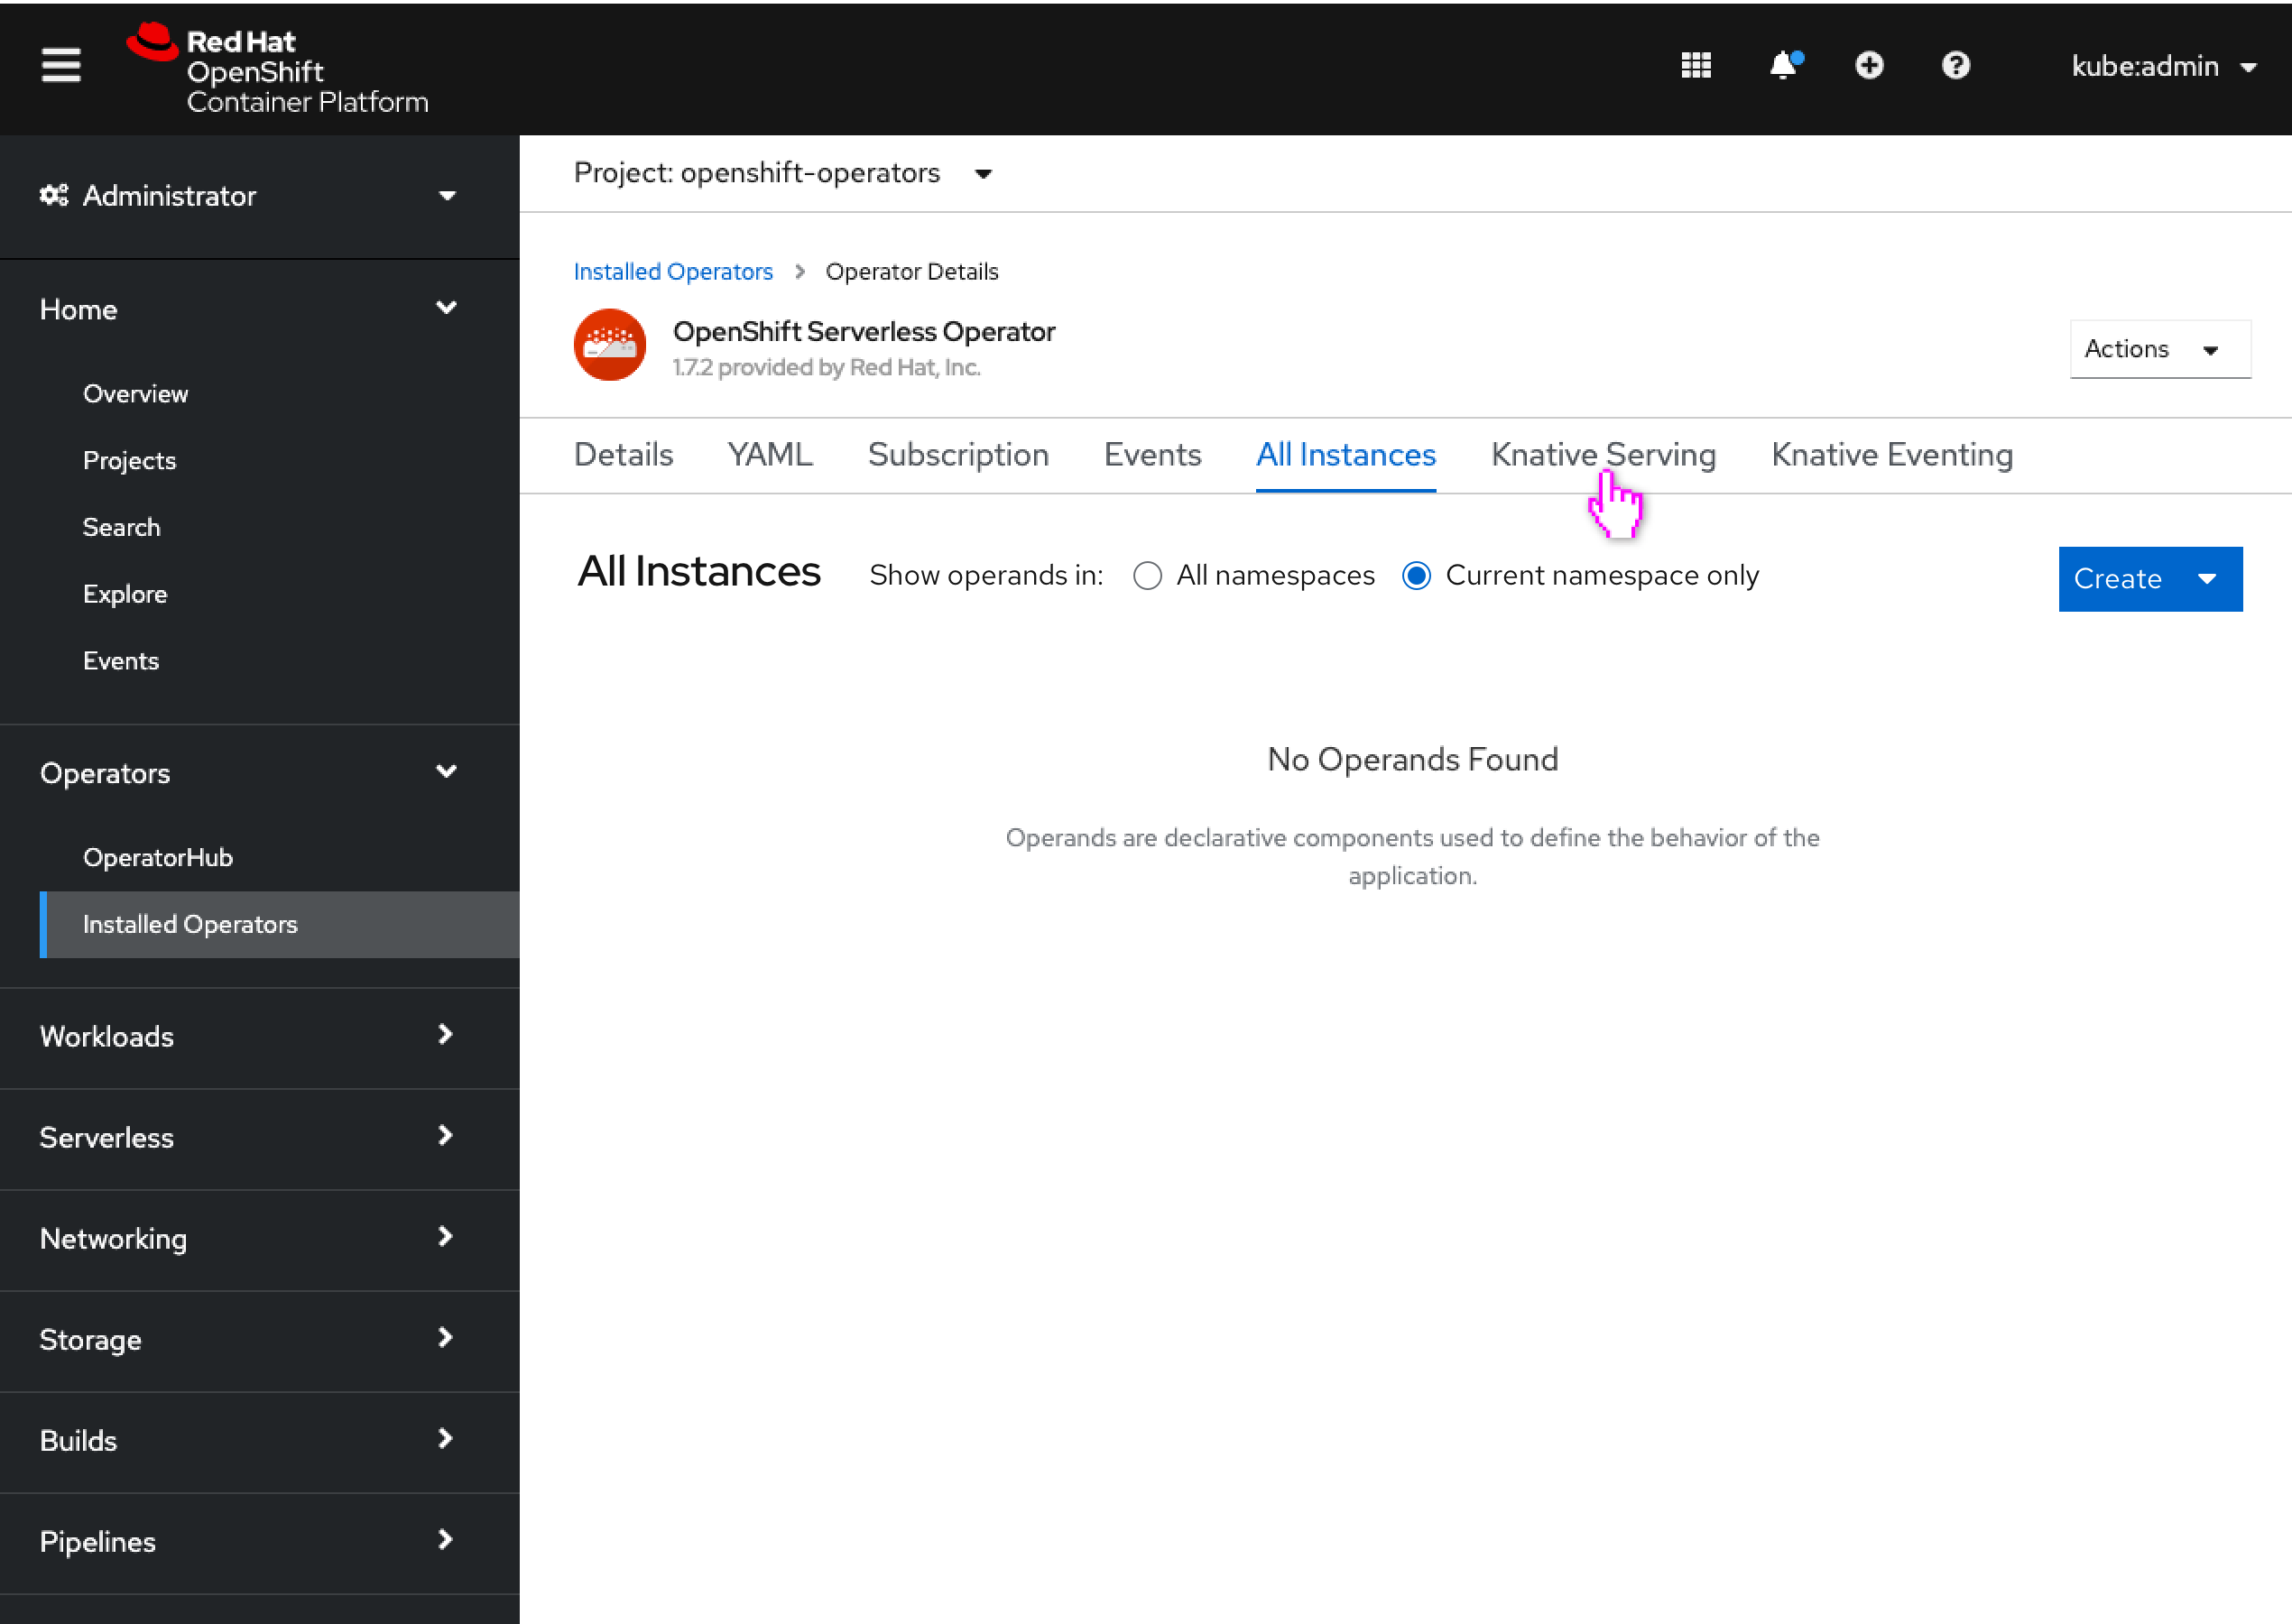This screenshot has height=1624, width=2292.
Task: Click the add/plus icon in top bar
Action: [1869, 65]
